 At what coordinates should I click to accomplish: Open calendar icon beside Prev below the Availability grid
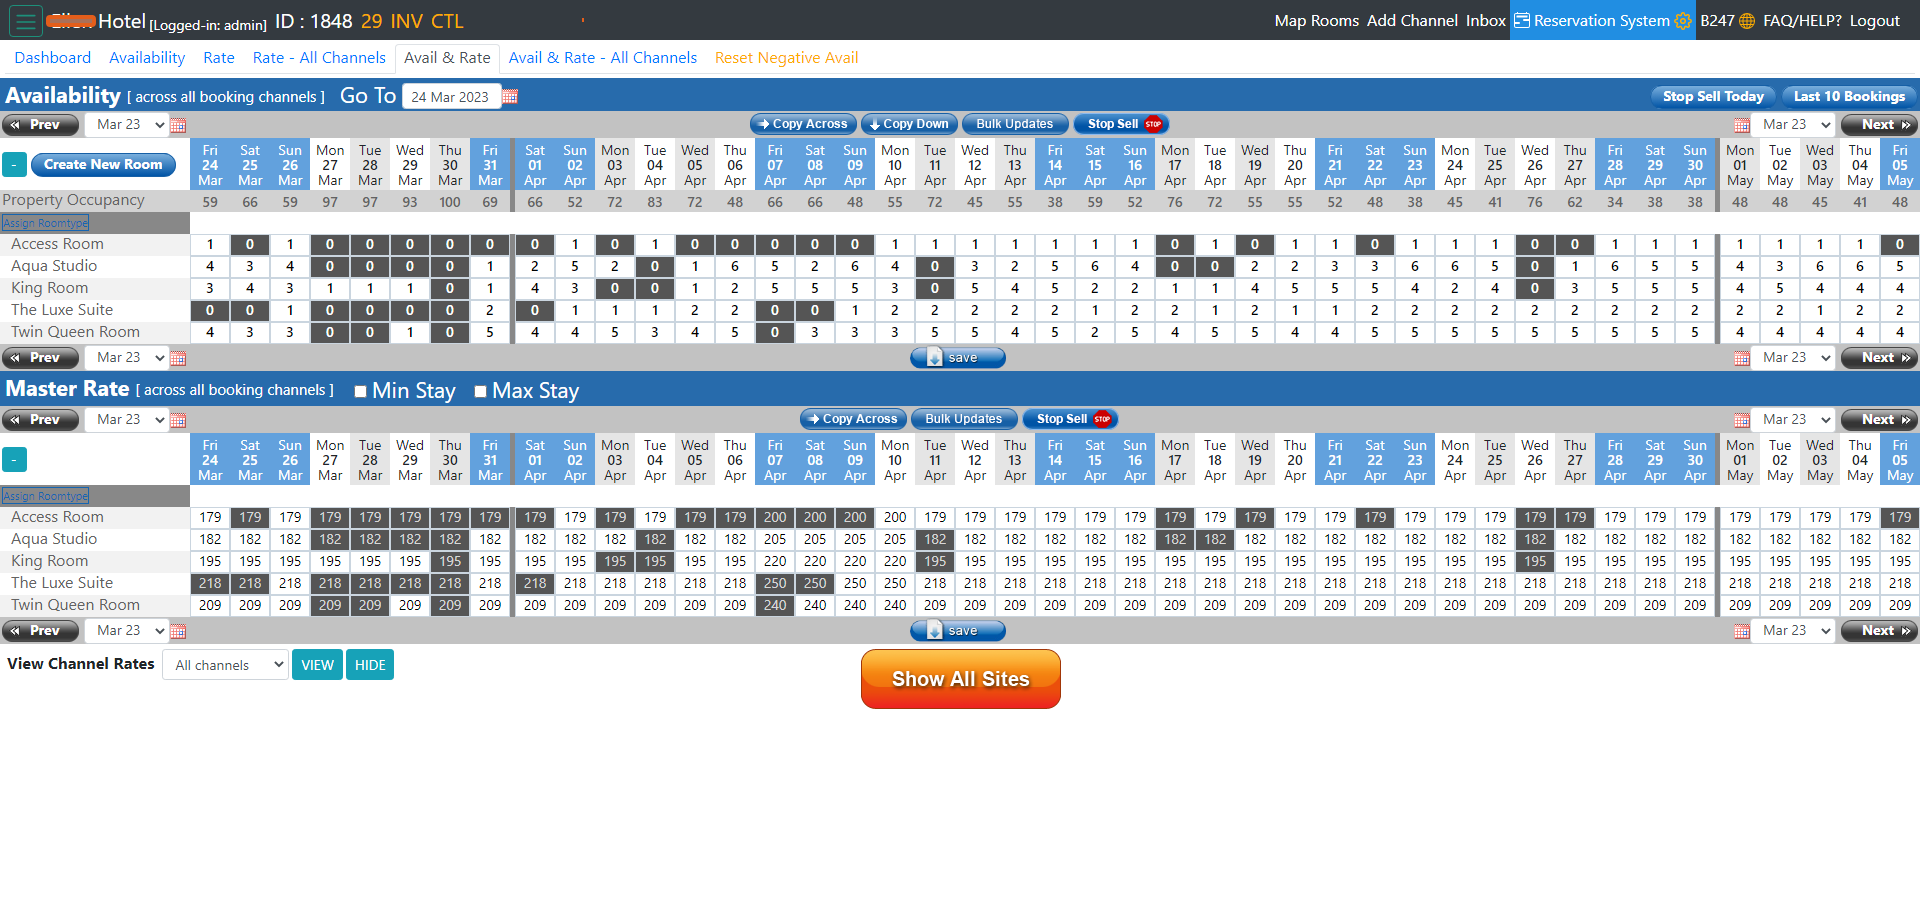(x=178, y=358)
